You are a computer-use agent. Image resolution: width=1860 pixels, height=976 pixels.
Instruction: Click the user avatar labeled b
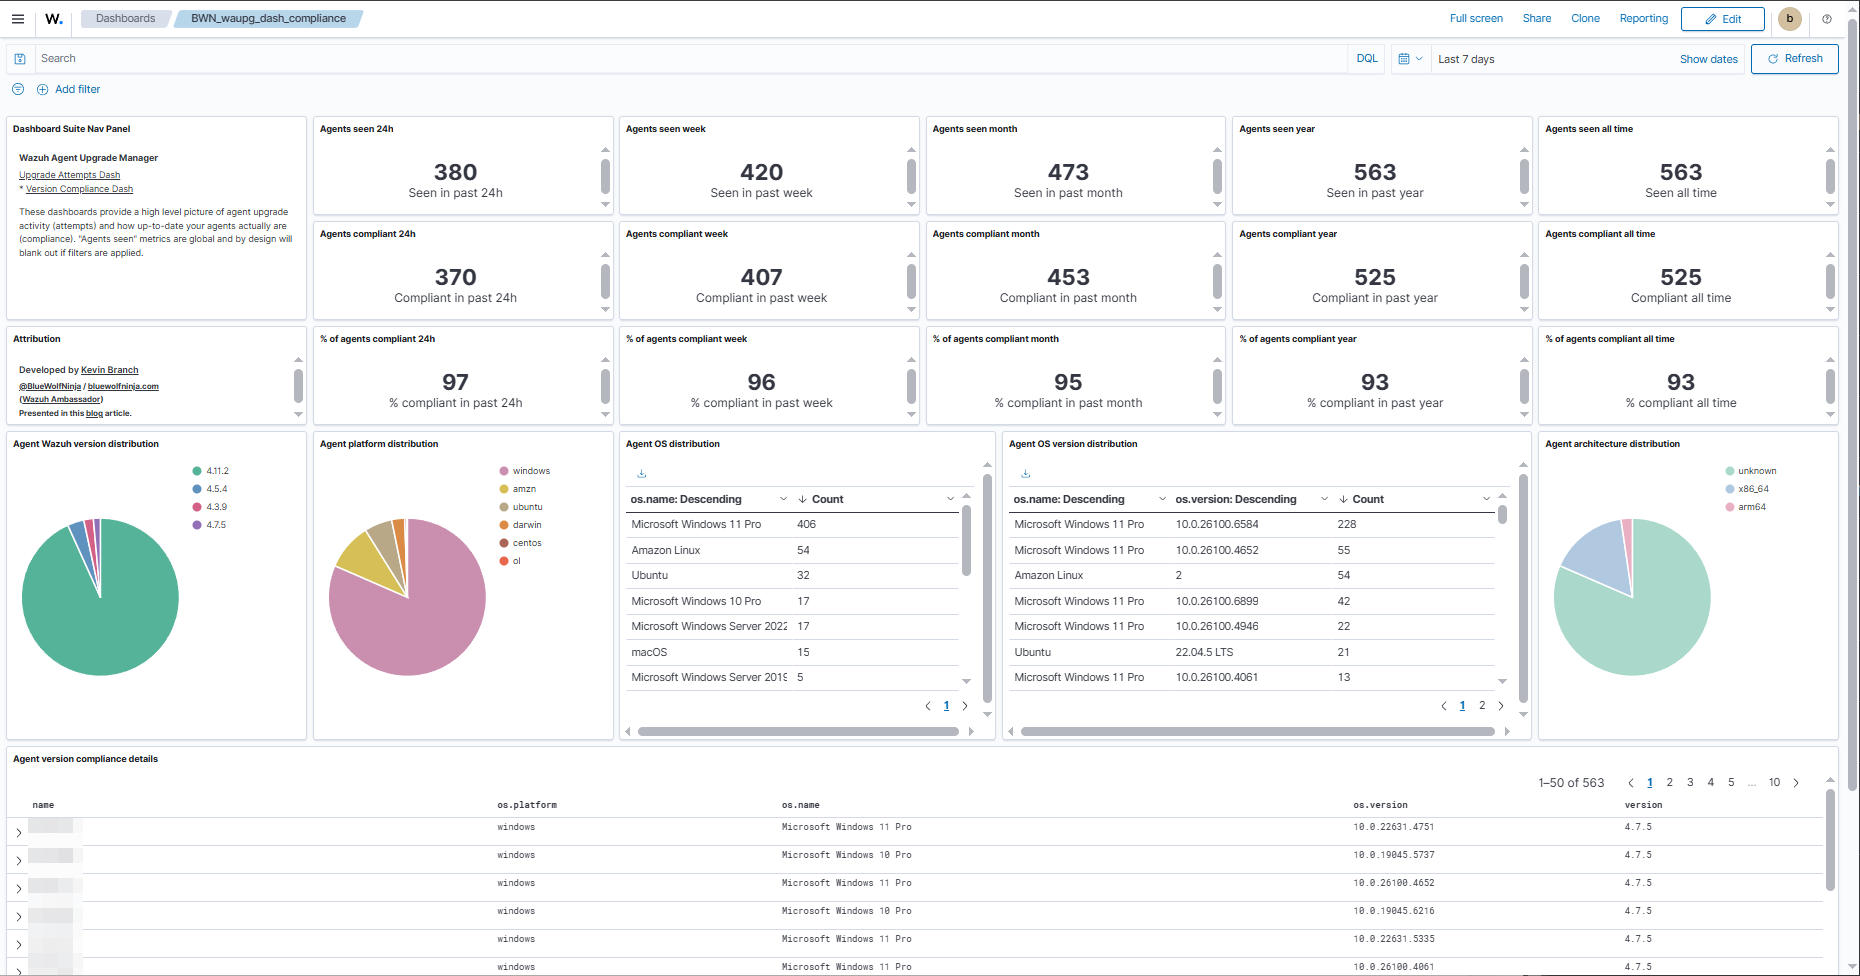point(1789,18)
